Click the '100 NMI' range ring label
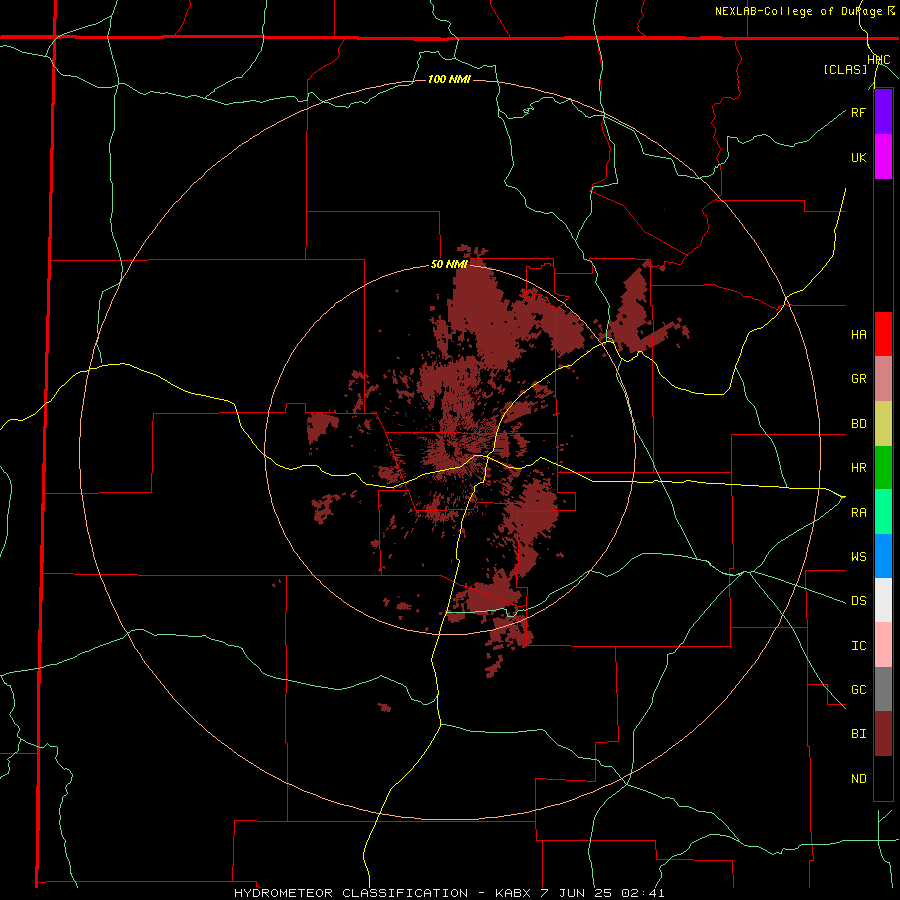This screenshot has height=900, width=900. pos(449,79)
